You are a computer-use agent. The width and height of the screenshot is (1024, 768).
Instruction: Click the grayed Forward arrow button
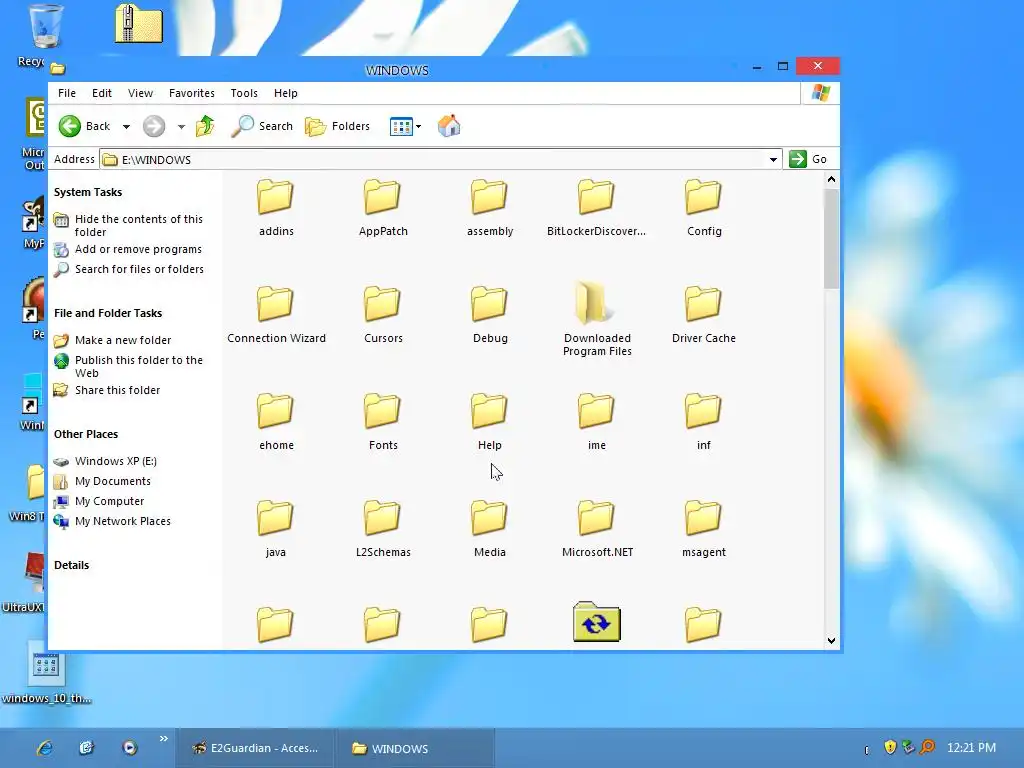[154, 126]
